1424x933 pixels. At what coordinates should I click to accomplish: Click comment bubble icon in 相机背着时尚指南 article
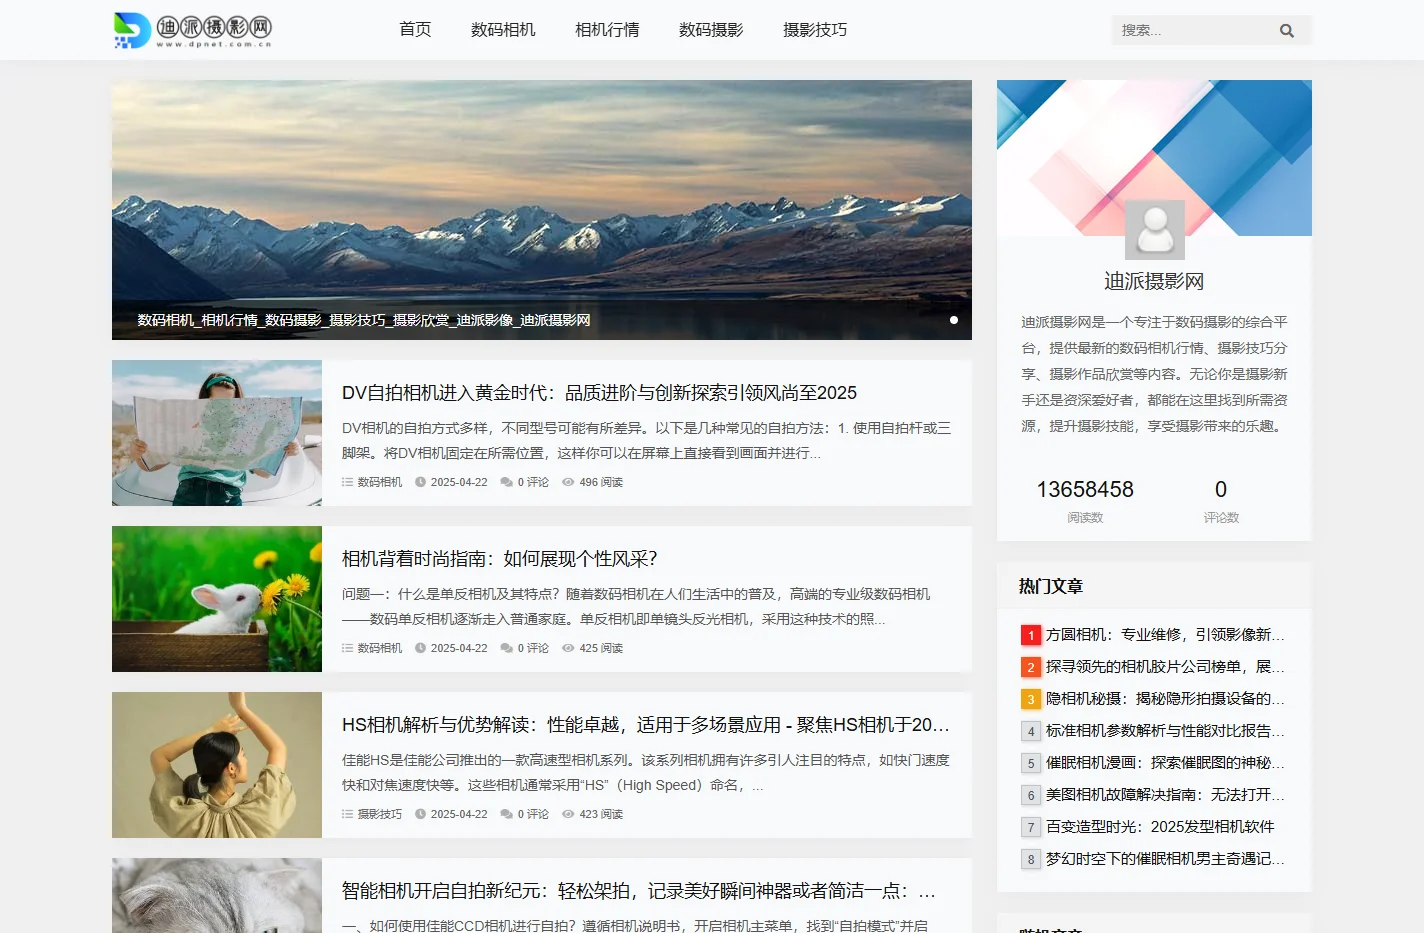tap(507, 648)
